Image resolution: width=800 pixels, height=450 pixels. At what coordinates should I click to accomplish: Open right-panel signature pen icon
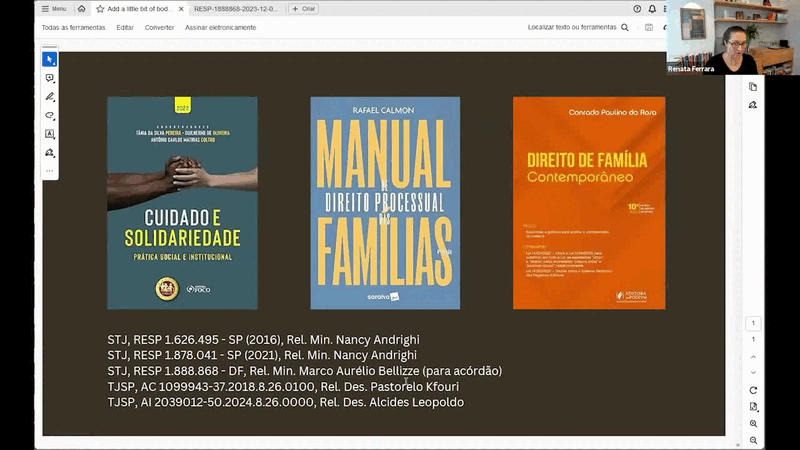[x=753, y=105]
